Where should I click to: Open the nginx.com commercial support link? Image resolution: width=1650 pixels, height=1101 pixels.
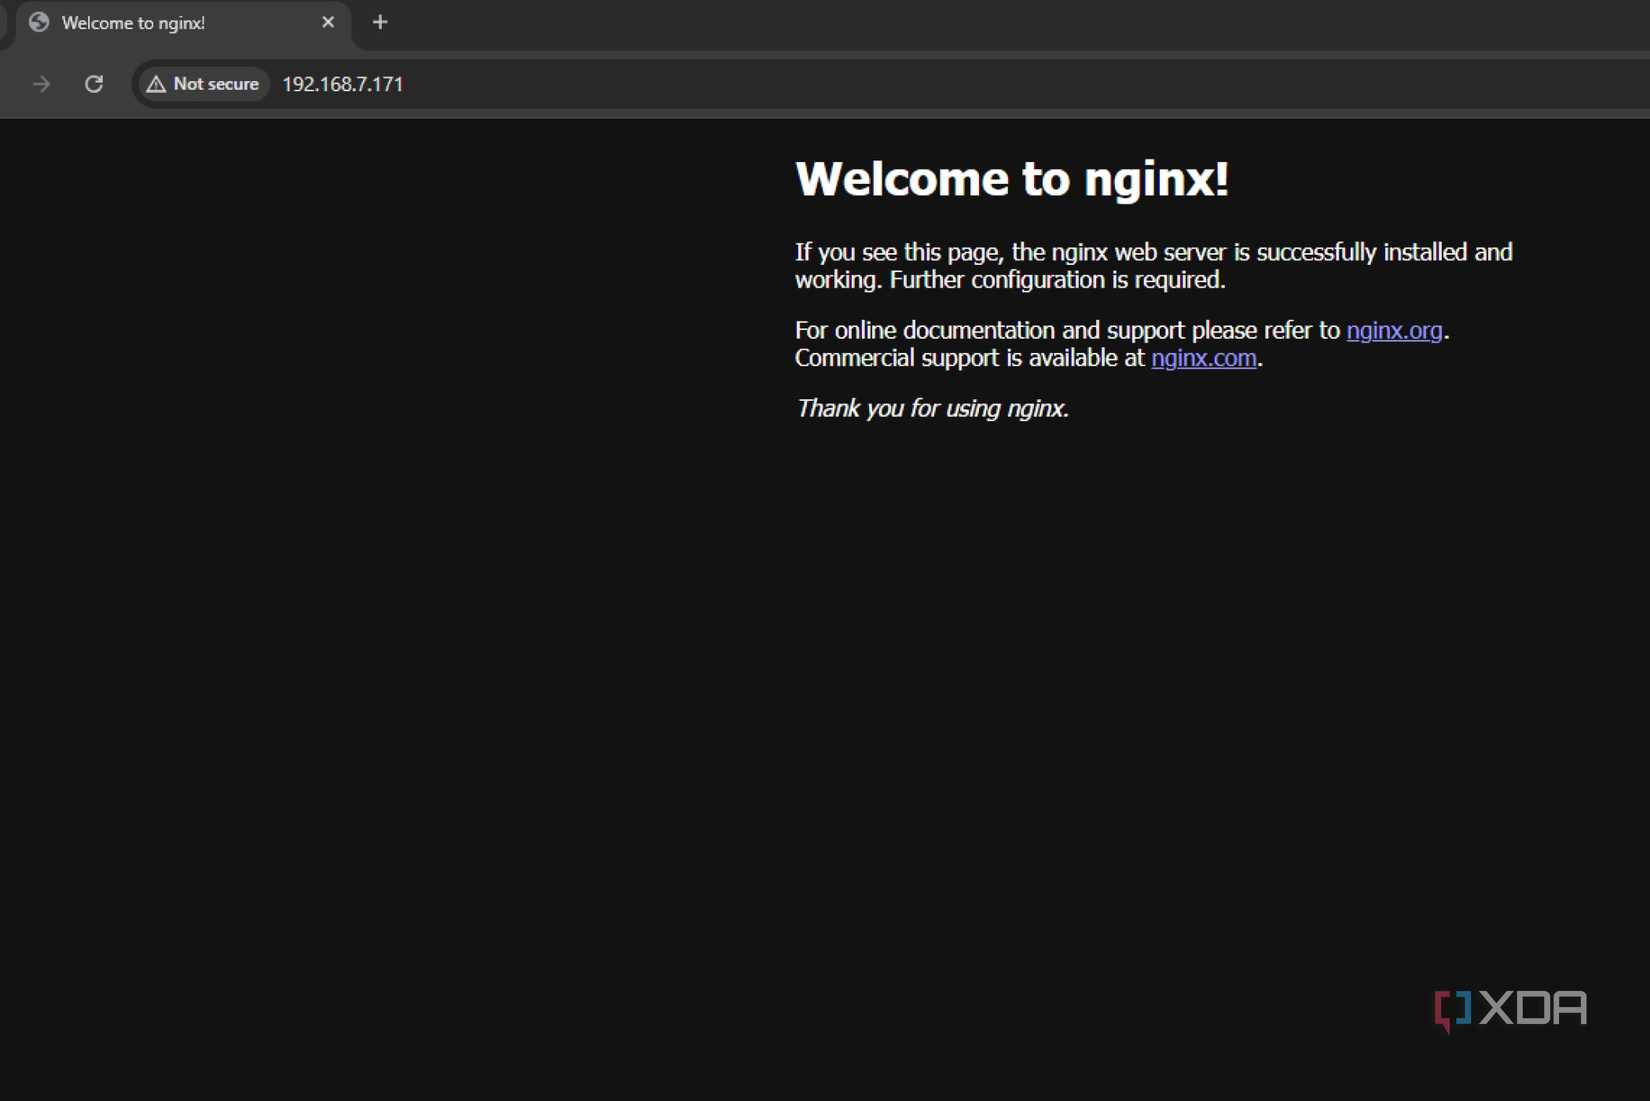pyautogui.click(x=1203, y=358)
